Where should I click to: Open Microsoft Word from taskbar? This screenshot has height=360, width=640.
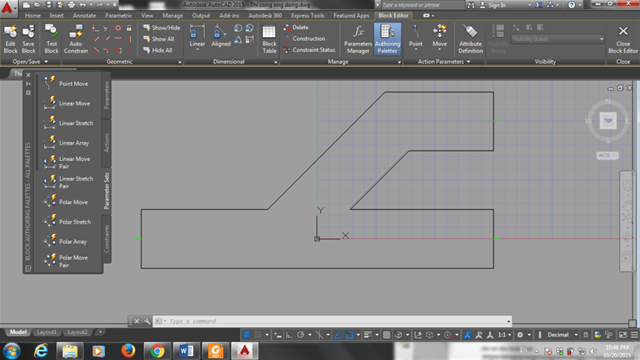click(x=186, y=351)
